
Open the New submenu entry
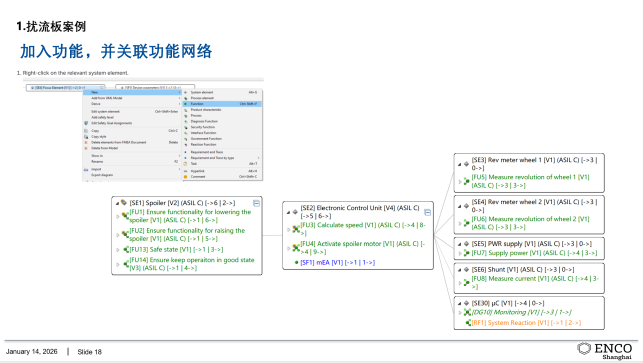pos(132,93)
